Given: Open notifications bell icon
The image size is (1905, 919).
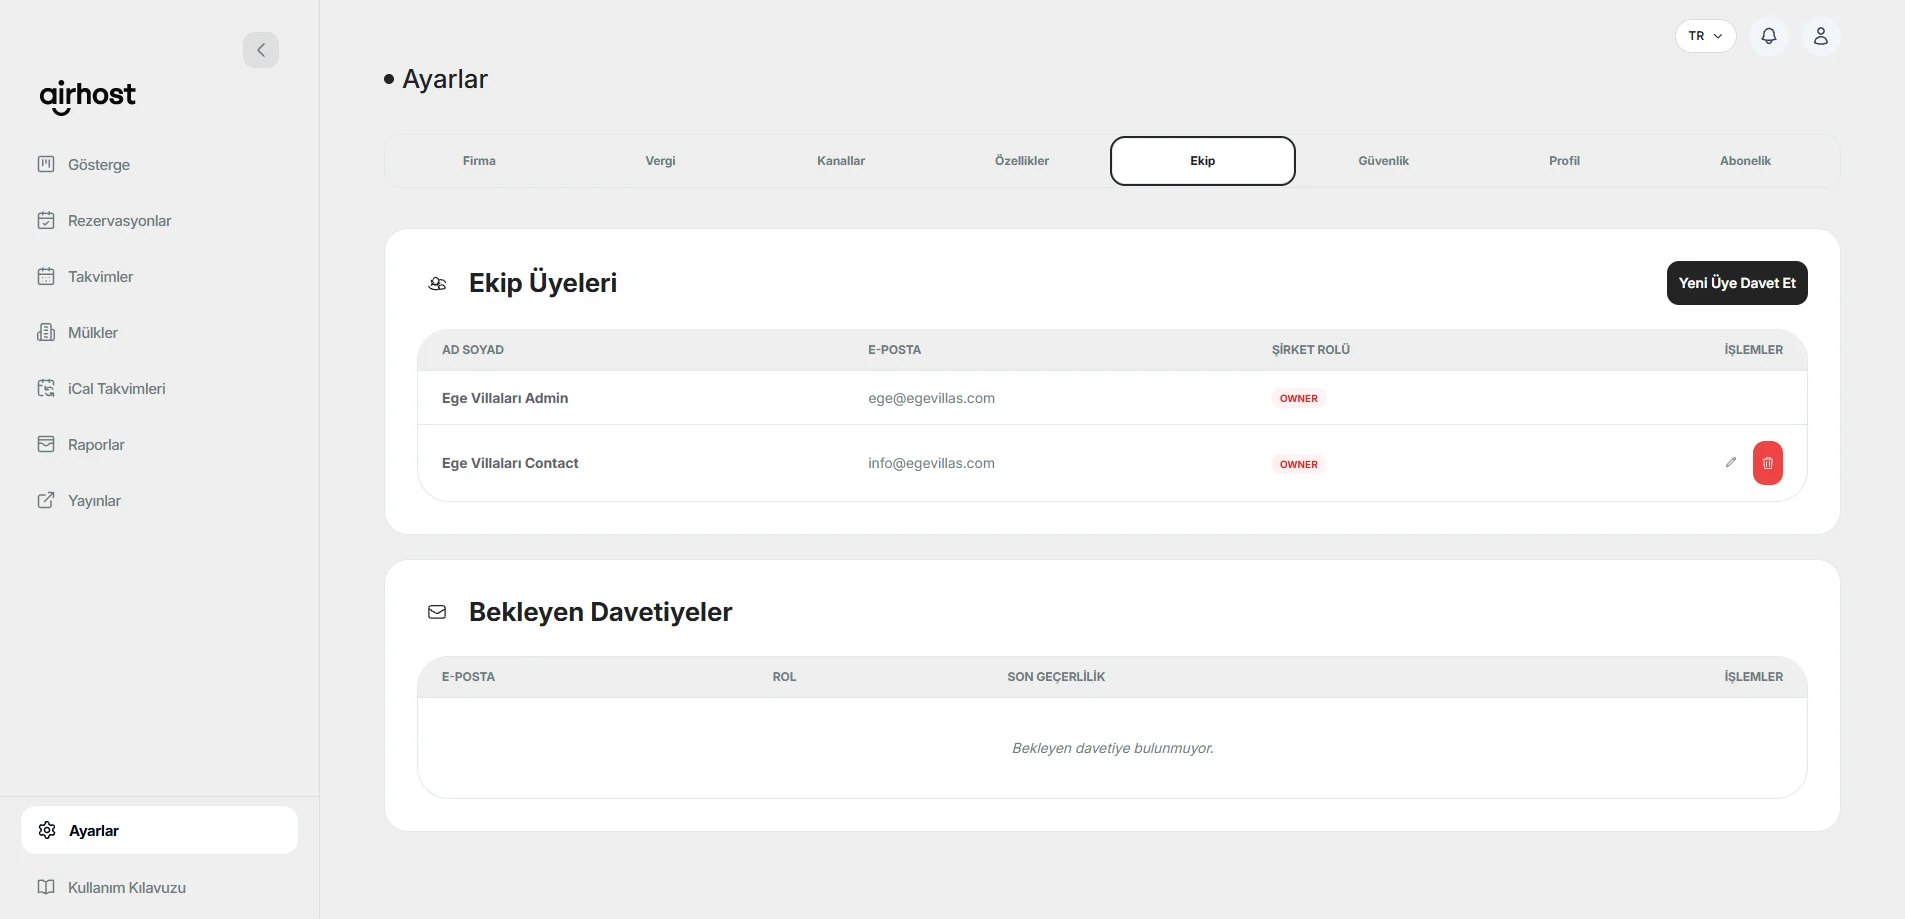Looking at the screenshot, I should pos(1769,36).
